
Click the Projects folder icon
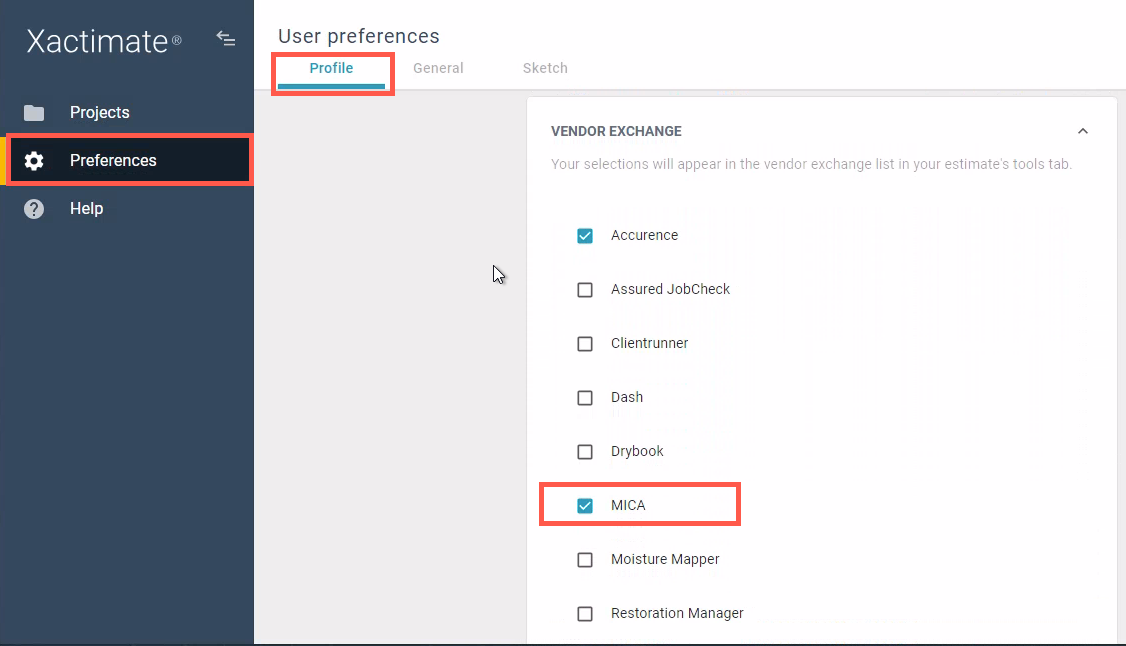click(34, 113)
